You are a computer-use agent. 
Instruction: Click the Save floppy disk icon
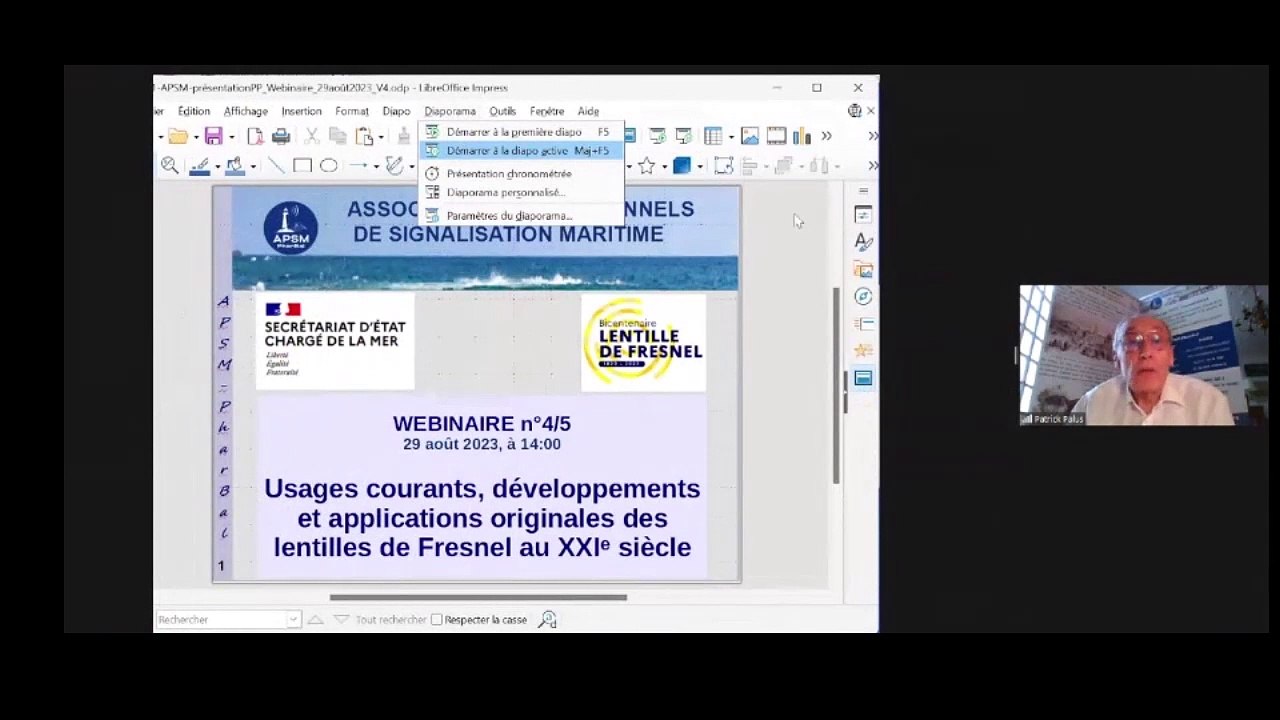[x=213, y=136]
